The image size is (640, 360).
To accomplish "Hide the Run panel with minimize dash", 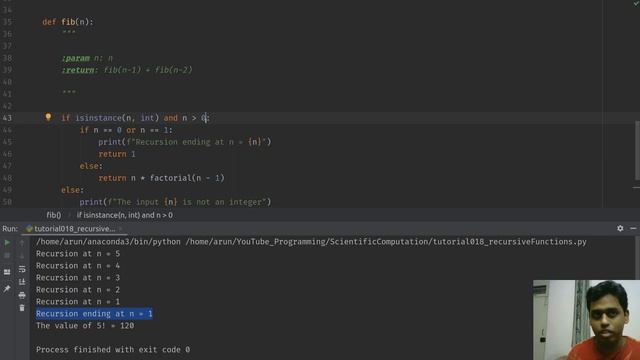I will click(x=633, y=229).
